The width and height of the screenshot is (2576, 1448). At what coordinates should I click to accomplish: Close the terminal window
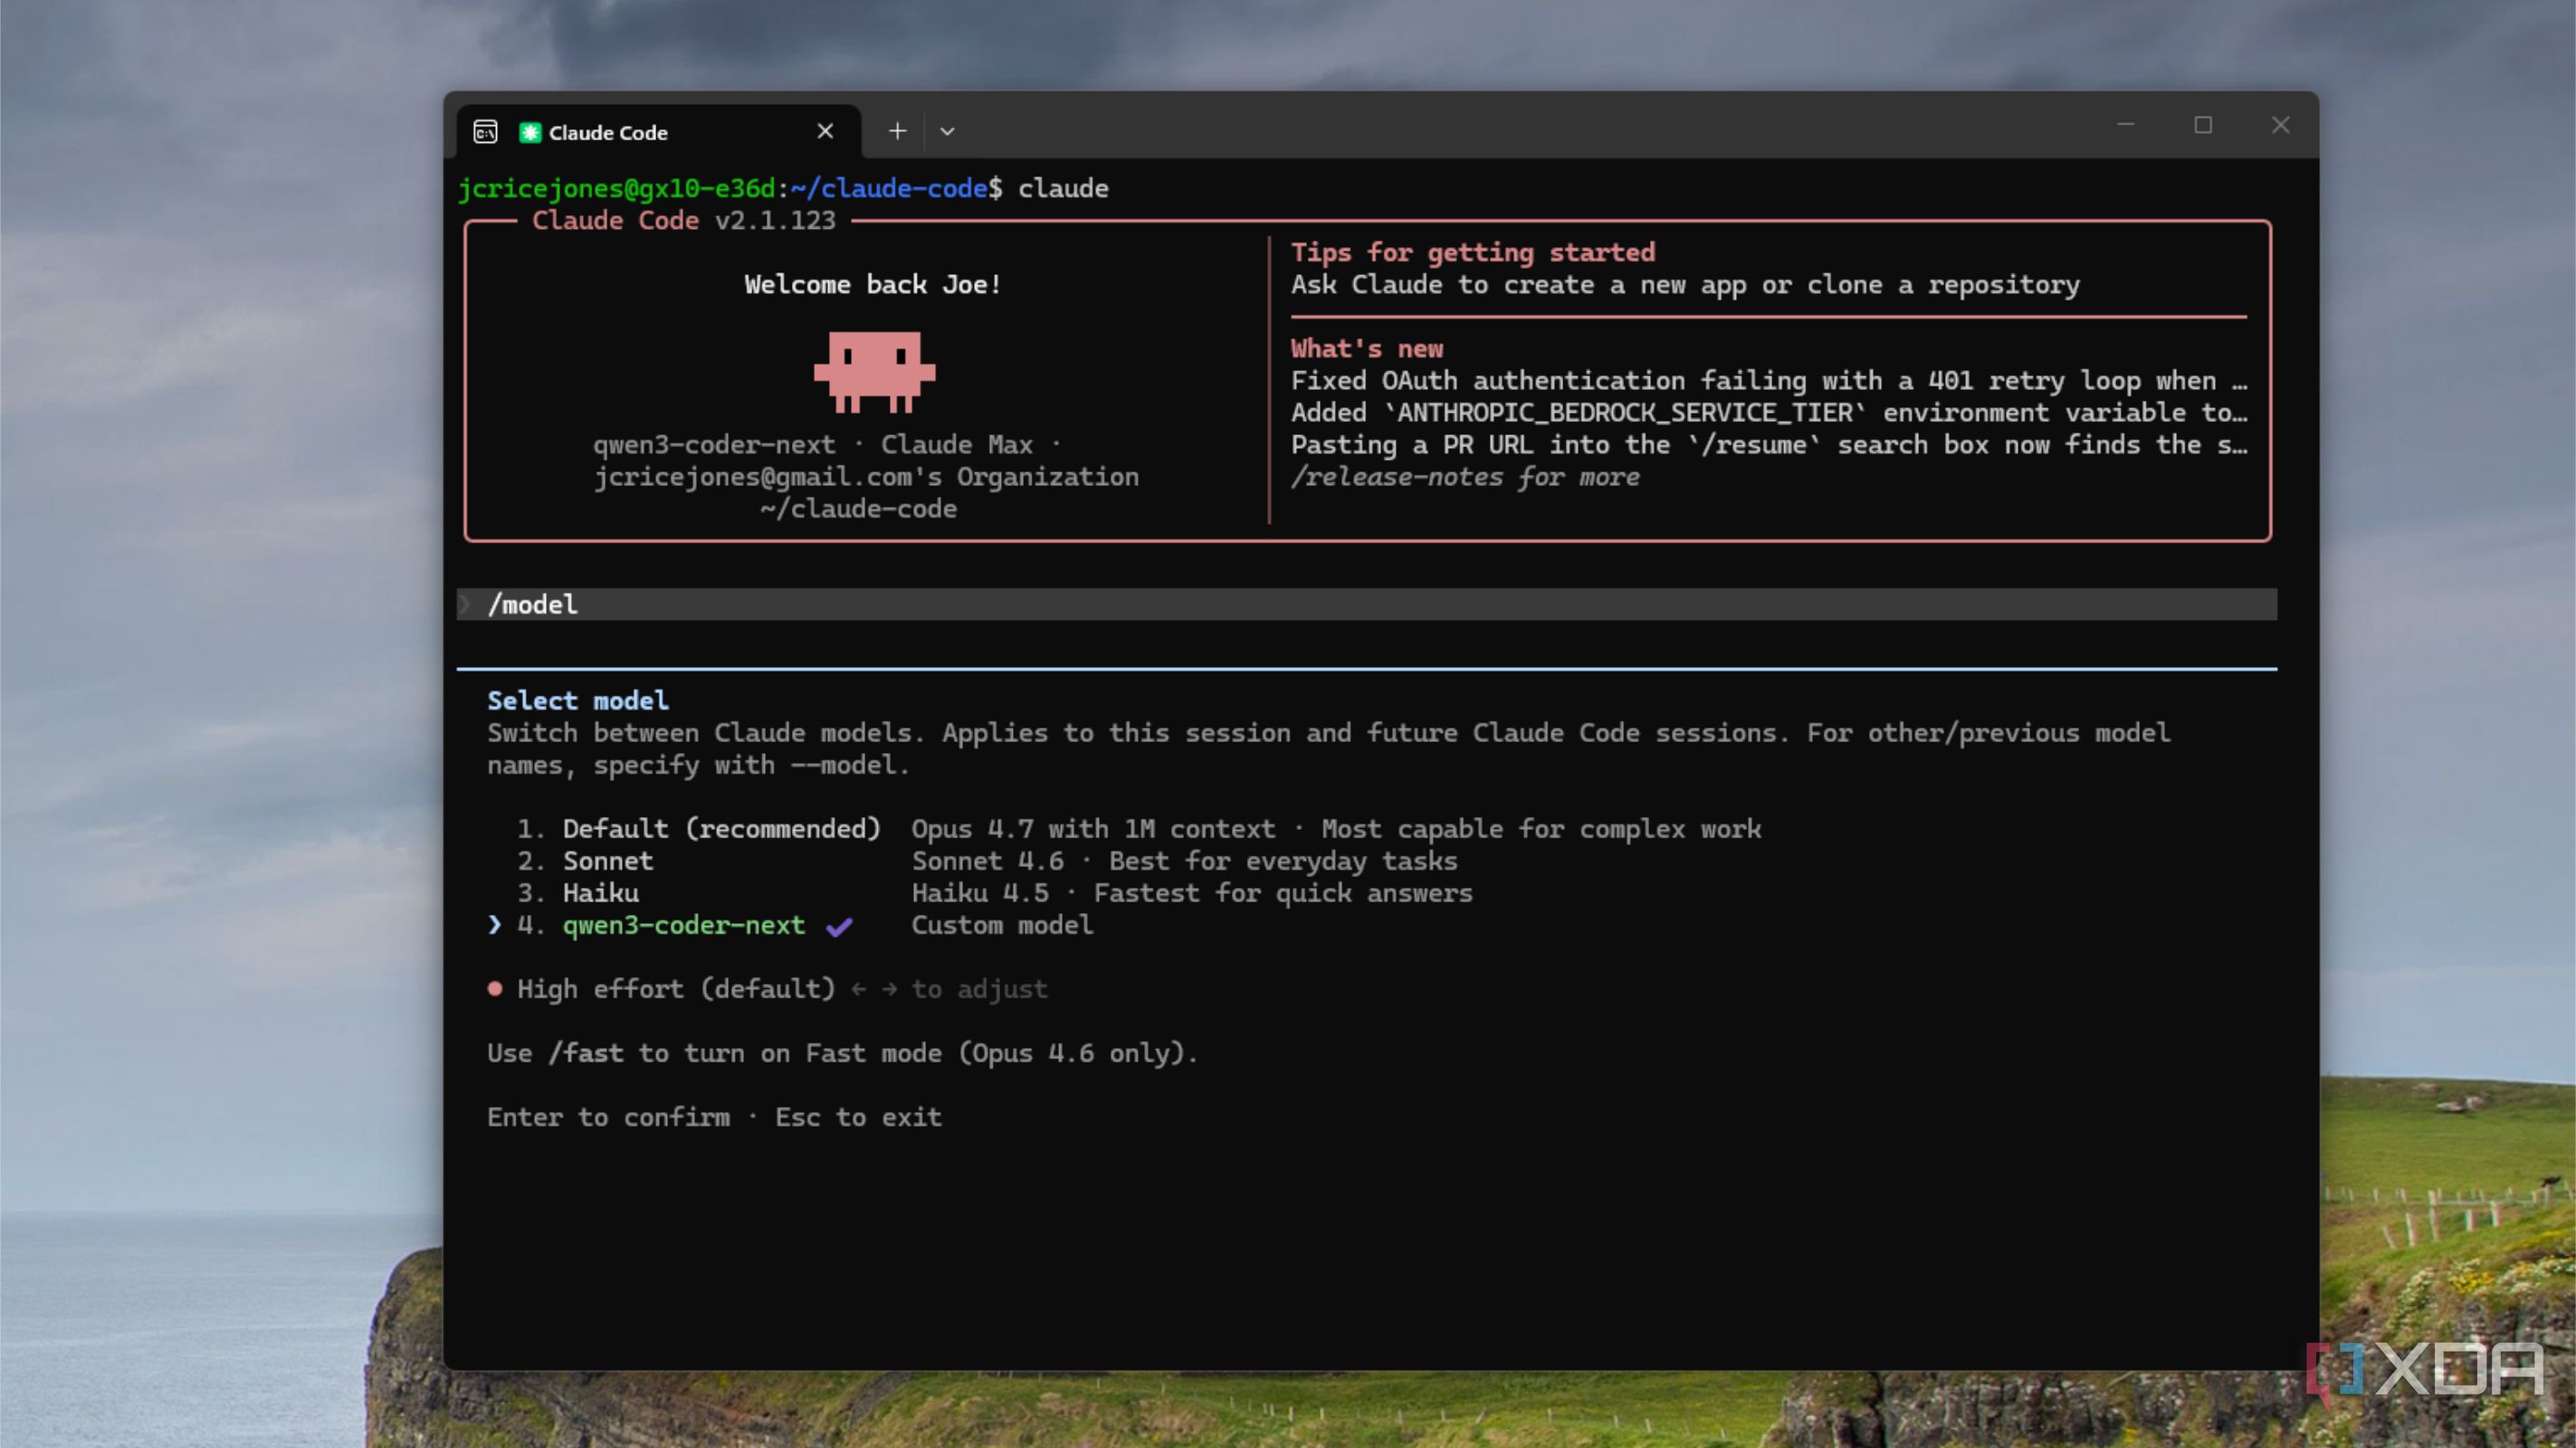pyautogui.click(x=2280, y=125)
